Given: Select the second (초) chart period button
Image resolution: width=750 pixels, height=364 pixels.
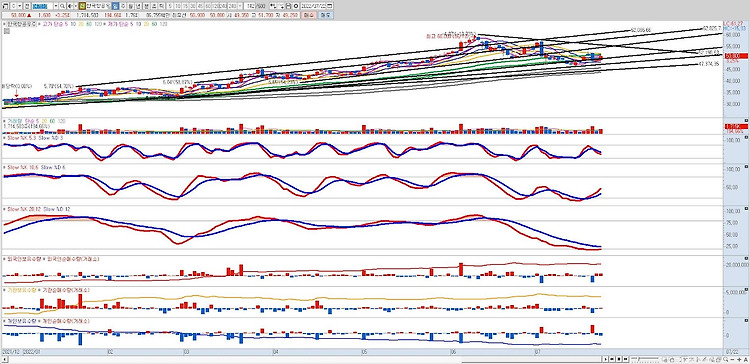Looking at the screenshot, I should pos(154,6).
